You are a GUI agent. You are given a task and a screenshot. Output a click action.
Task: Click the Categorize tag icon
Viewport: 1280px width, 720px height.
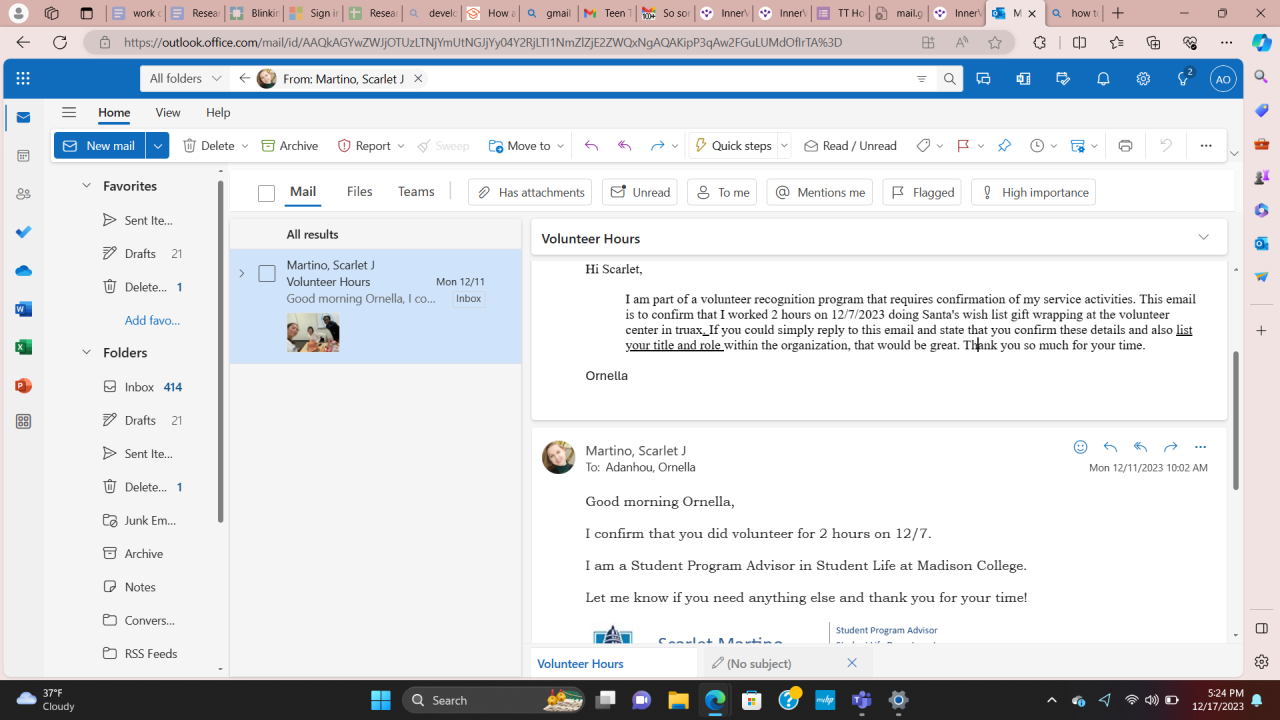click(x=923, y=146)
